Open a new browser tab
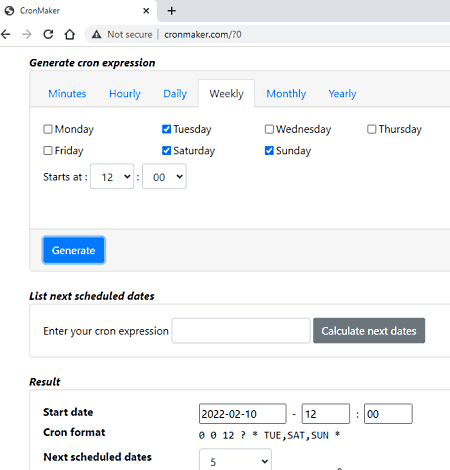This screenshot has height=470, width=450. [x=172, y=11]
